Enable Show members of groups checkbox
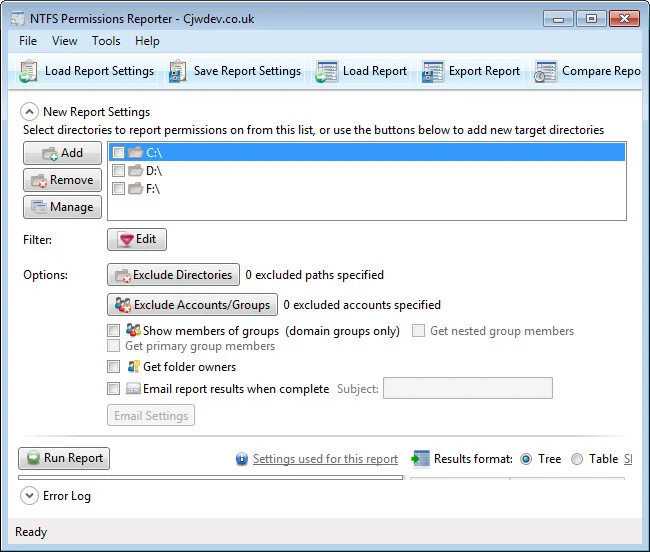Viewport: 650px width, 552px height. (x=113, y=330)
